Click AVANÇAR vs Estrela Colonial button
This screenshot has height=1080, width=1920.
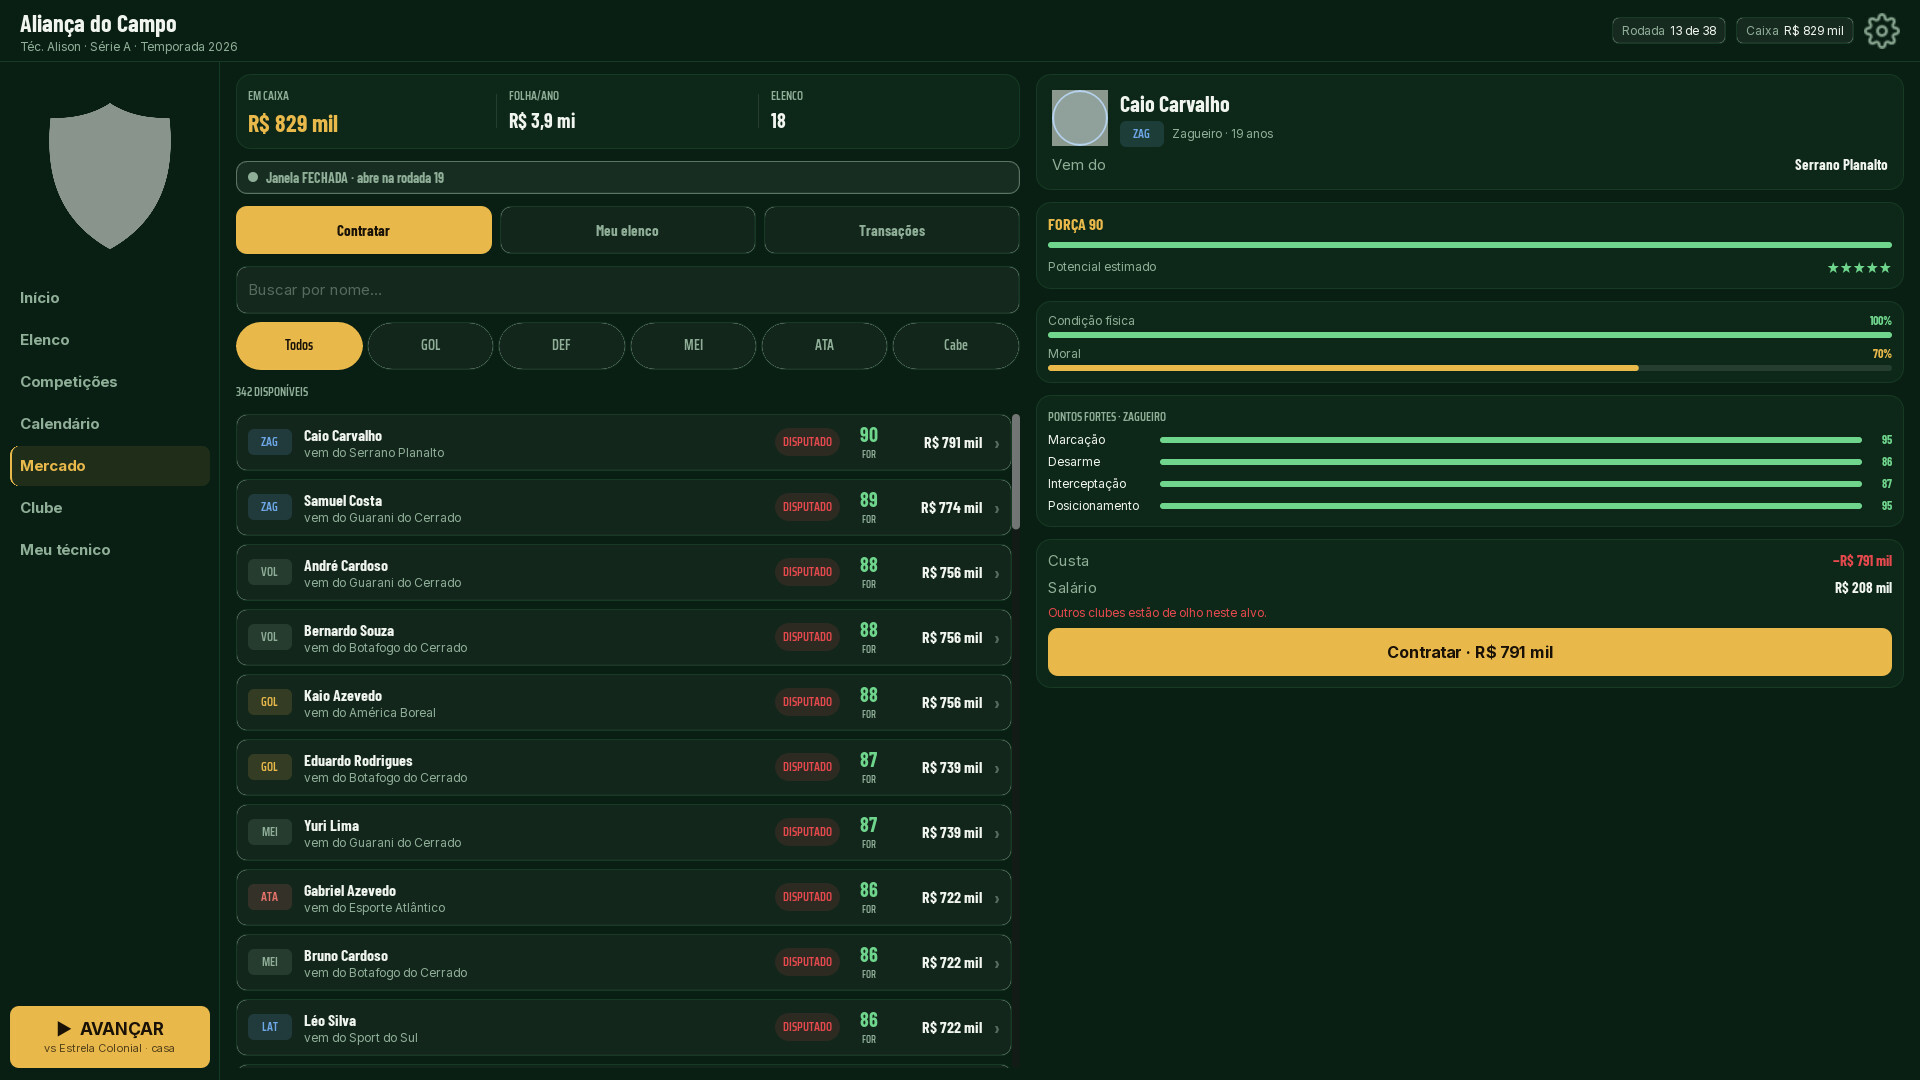[x=110, y=1037]
